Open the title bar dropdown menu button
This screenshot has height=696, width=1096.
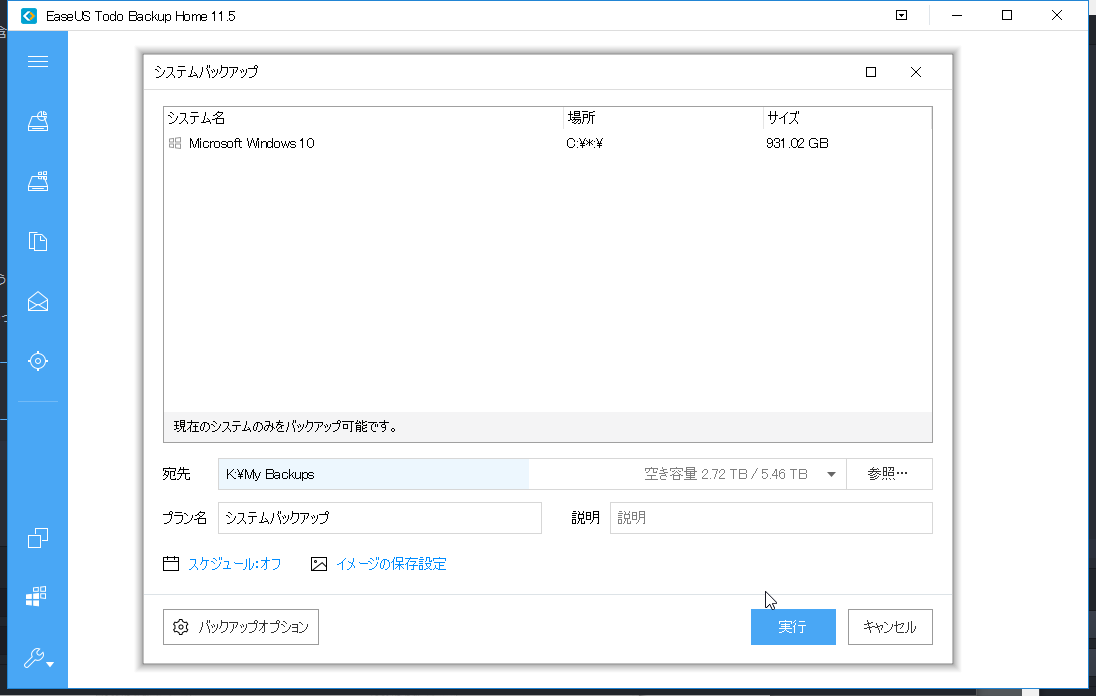point(901,16)
